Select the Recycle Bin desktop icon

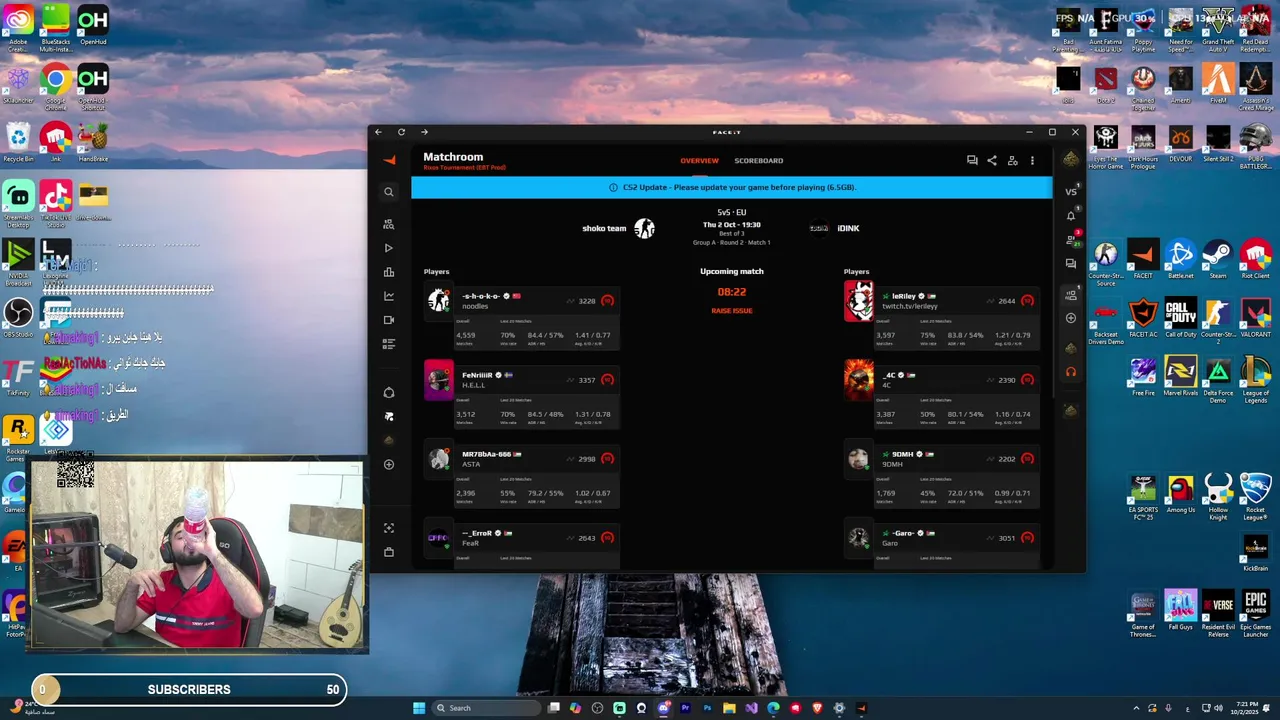(18, 142)
